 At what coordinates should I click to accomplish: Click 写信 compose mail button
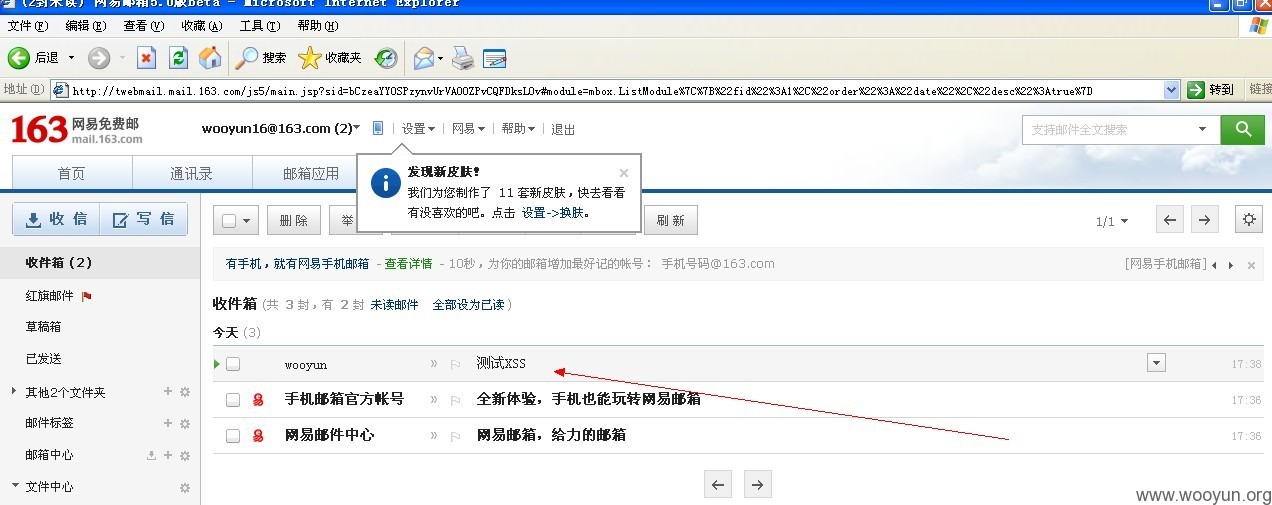coord(143,219)
